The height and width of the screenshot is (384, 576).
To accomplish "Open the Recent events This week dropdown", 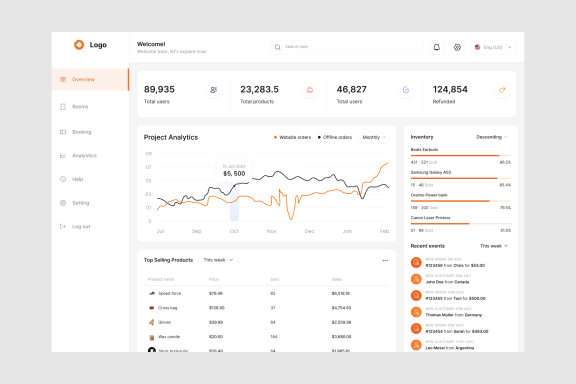I will pyautogui.click(x=494, y=246).
